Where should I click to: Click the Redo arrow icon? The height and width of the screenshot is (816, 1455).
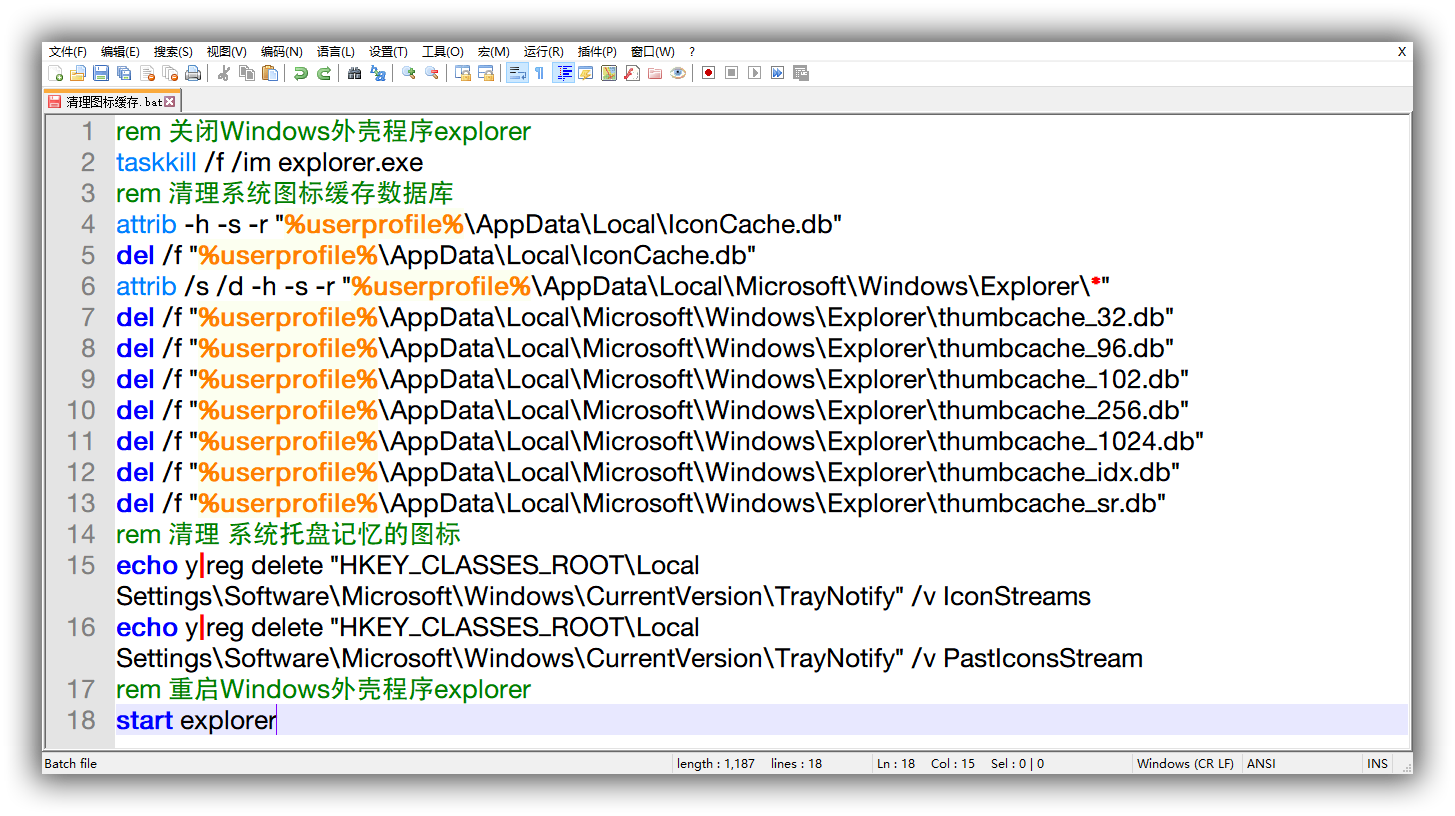point(324,73)
